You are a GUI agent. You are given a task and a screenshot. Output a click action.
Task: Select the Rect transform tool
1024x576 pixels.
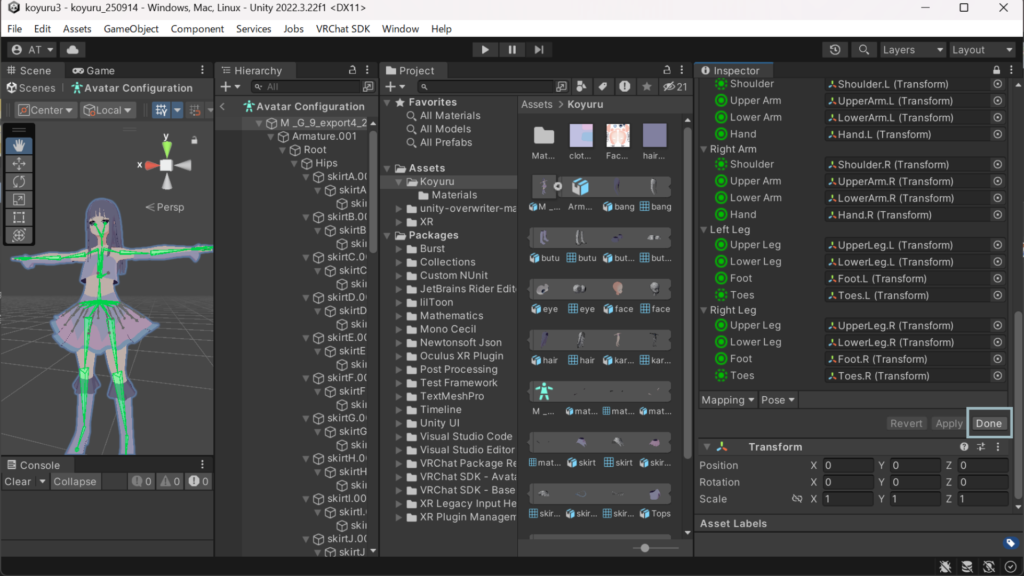[18, 218]
